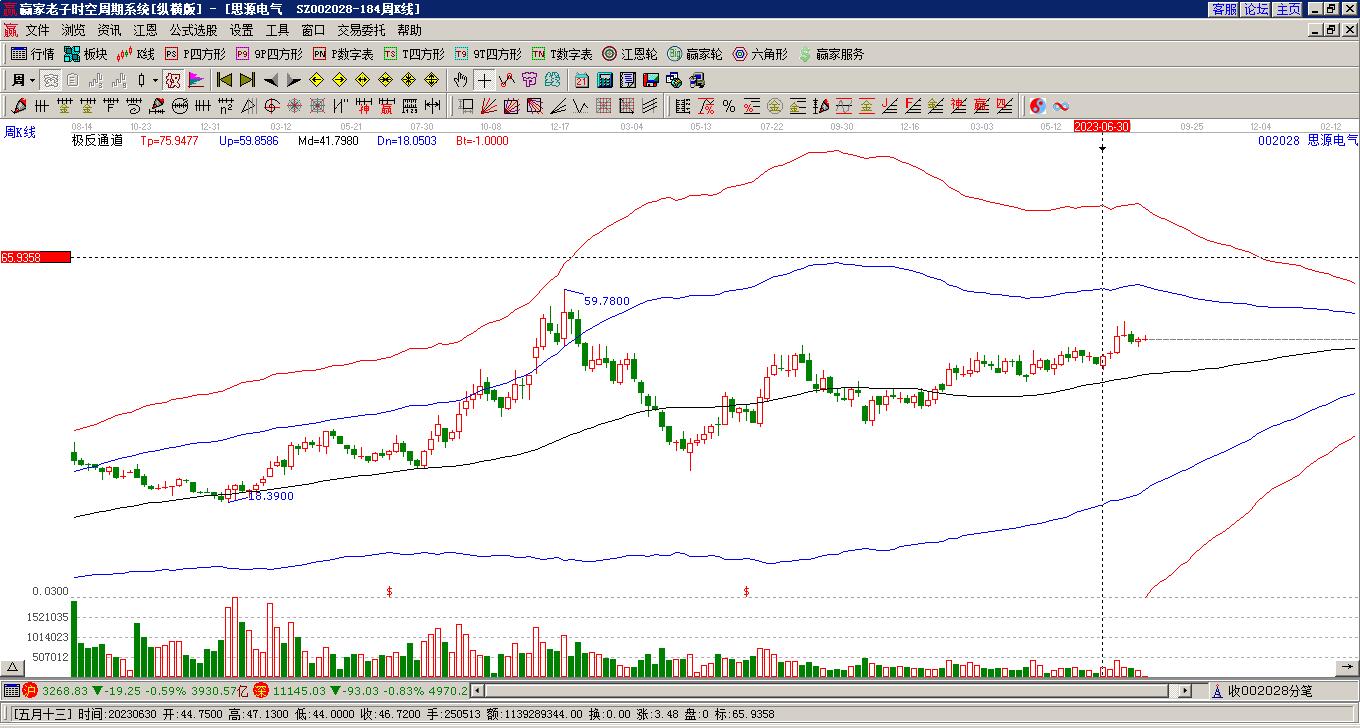Select the red pencil drawing tool
1360x728 pixels.
pos(19,106)
